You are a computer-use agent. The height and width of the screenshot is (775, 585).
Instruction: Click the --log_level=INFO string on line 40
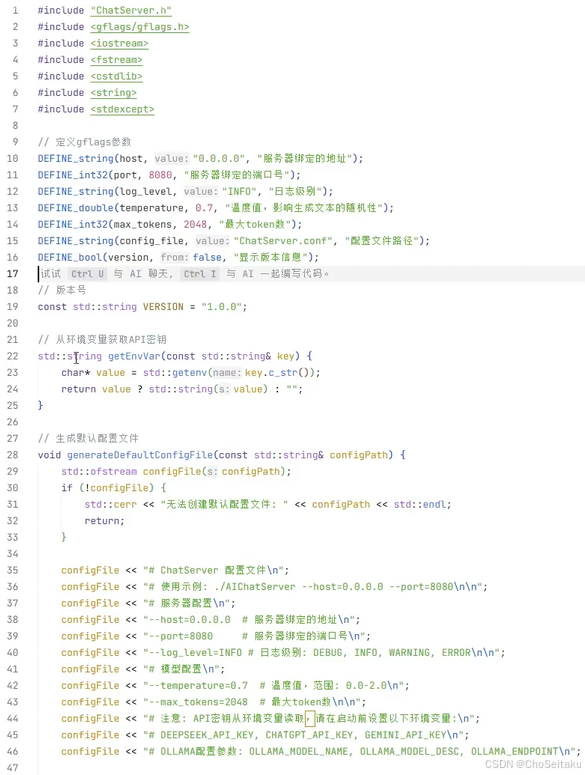click(324, 653)
